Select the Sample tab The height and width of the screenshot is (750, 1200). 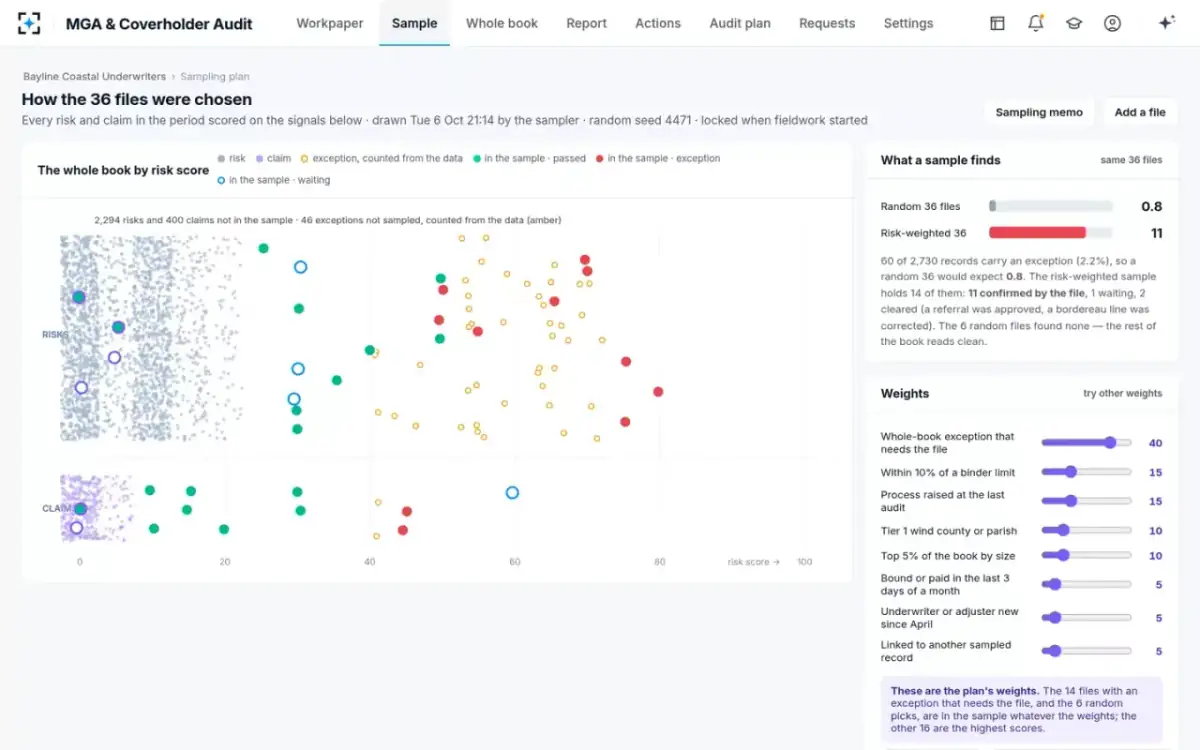click(x=414, y=23)
